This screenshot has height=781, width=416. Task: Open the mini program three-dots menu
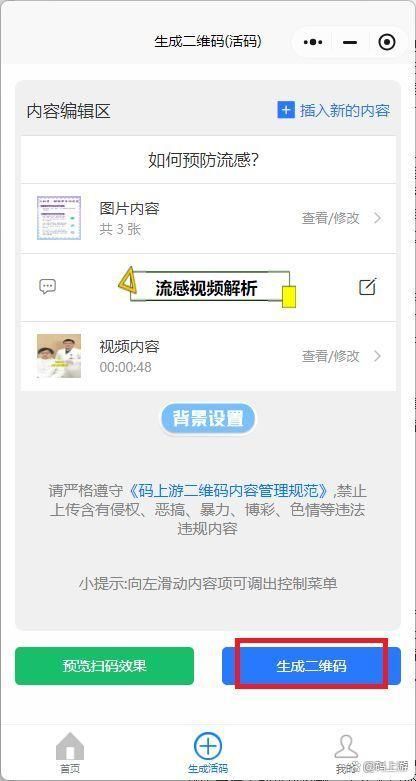click(313, 42)
